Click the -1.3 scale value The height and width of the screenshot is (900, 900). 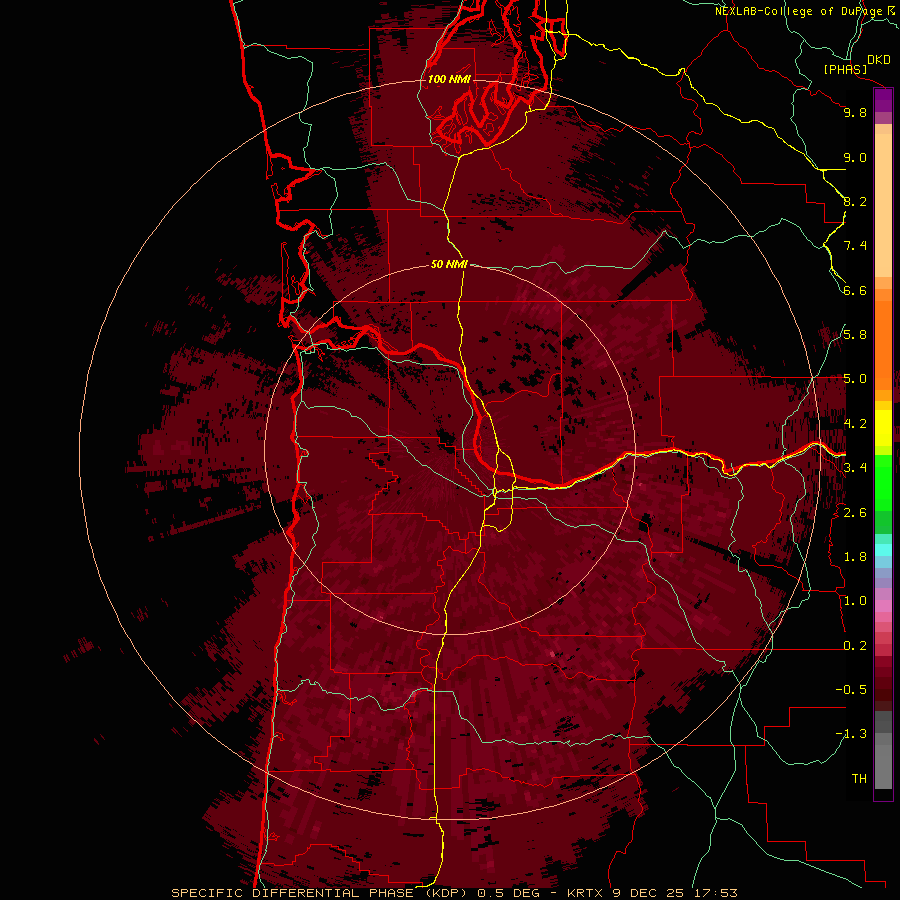(851, 734)
